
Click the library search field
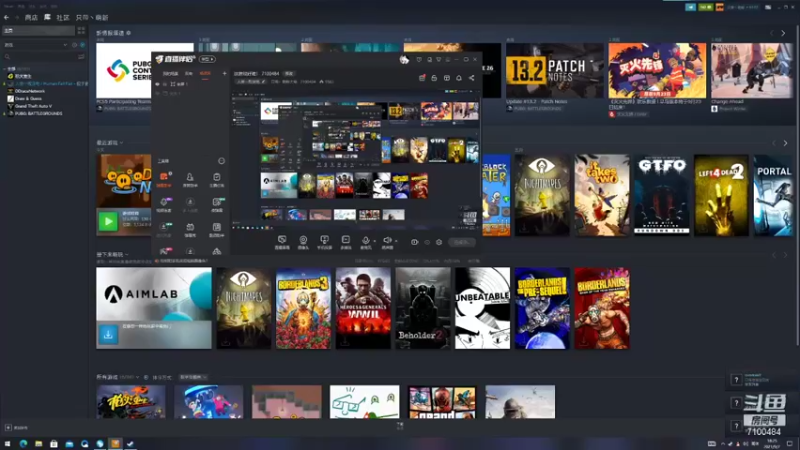[40, 57]
